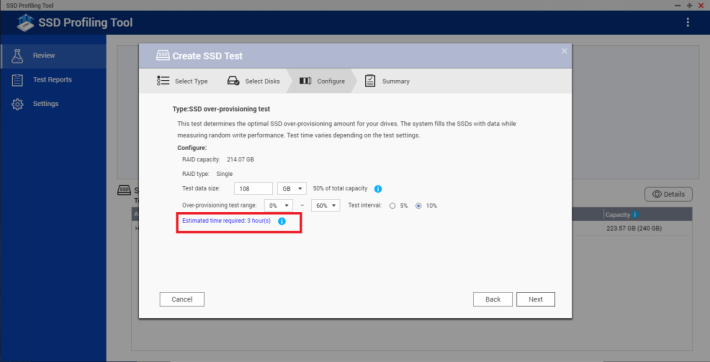710x362 pixels.
Task: Select the 5% test interval radio
Action: click(x=392, y=206)
